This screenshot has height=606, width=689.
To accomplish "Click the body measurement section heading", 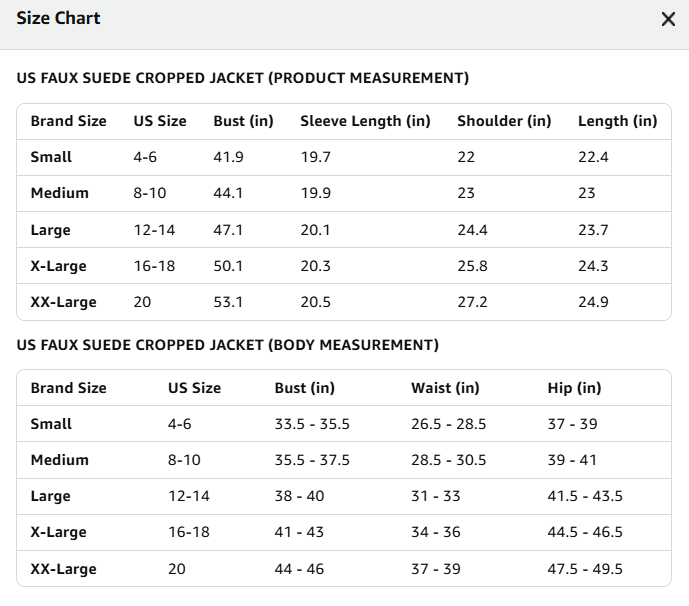I will coord(228,345).
